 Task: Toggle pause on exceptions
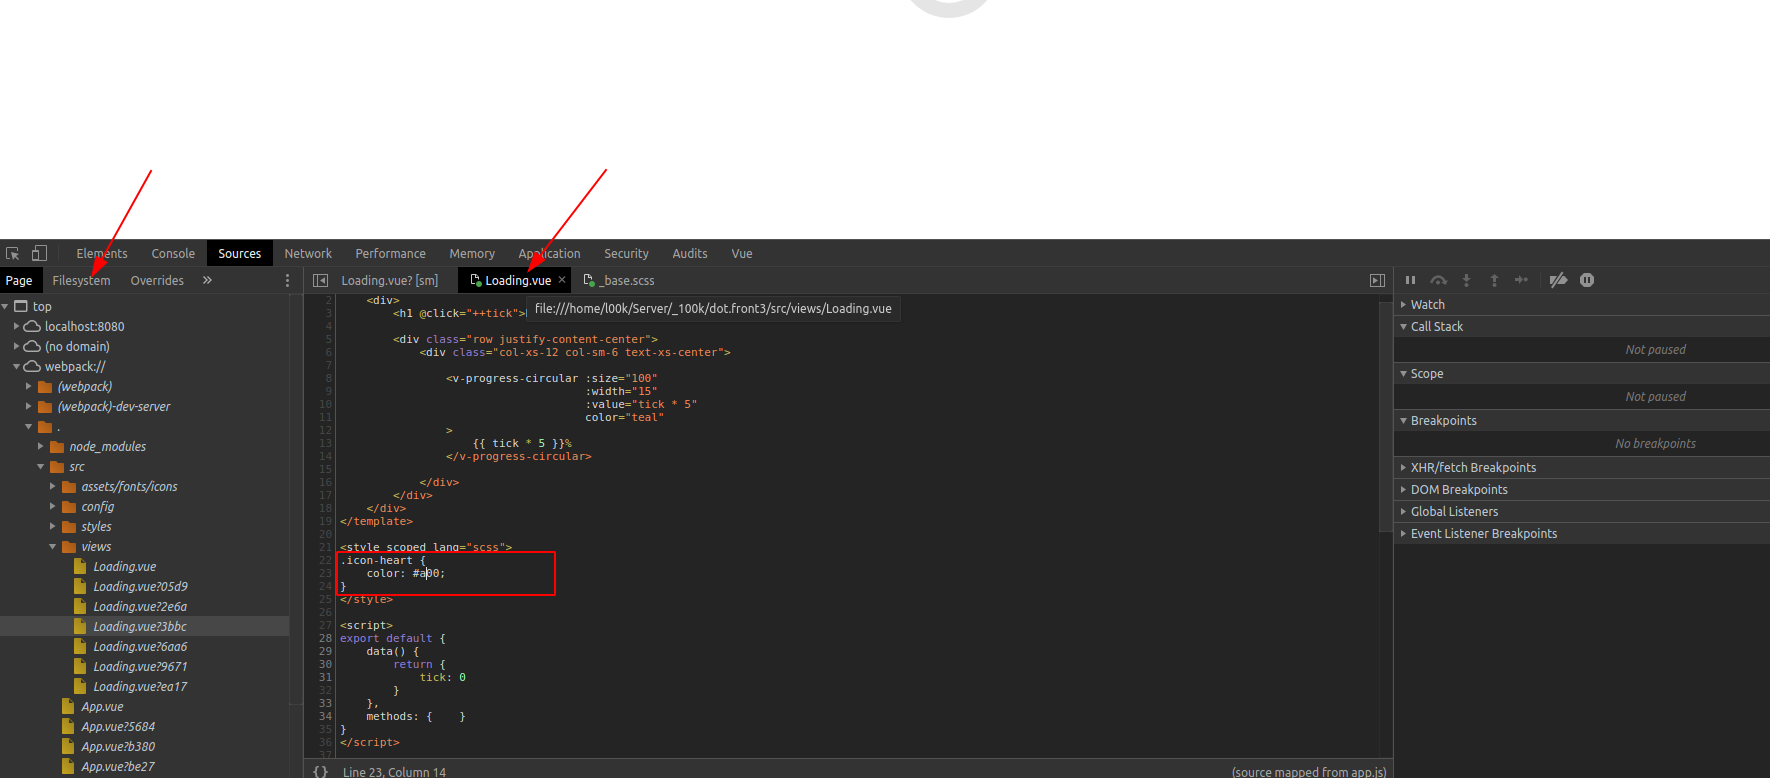[x=1587, y=280]
